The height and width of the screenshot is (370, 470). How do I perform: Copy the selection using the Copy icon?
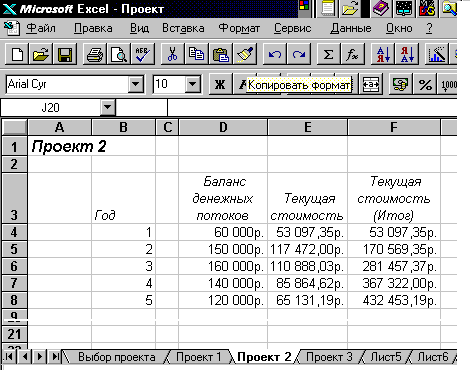(x=197, y=54)
